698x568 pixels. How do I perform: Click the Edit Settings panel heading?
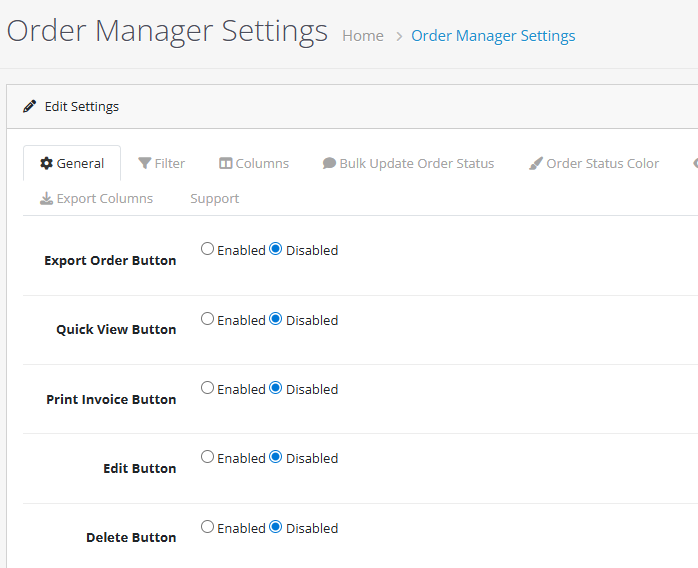pos(81,107)
